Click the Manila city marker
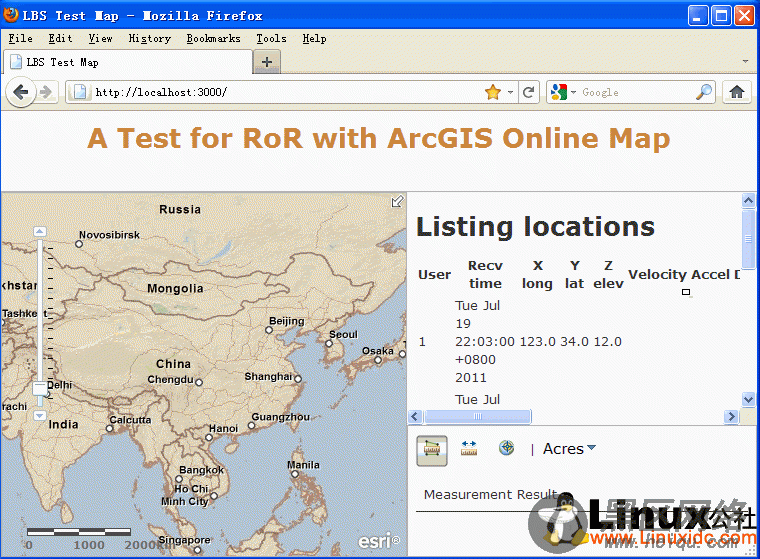Image resolution: width=760 pixels, height=559 pixels. [295, 474]
